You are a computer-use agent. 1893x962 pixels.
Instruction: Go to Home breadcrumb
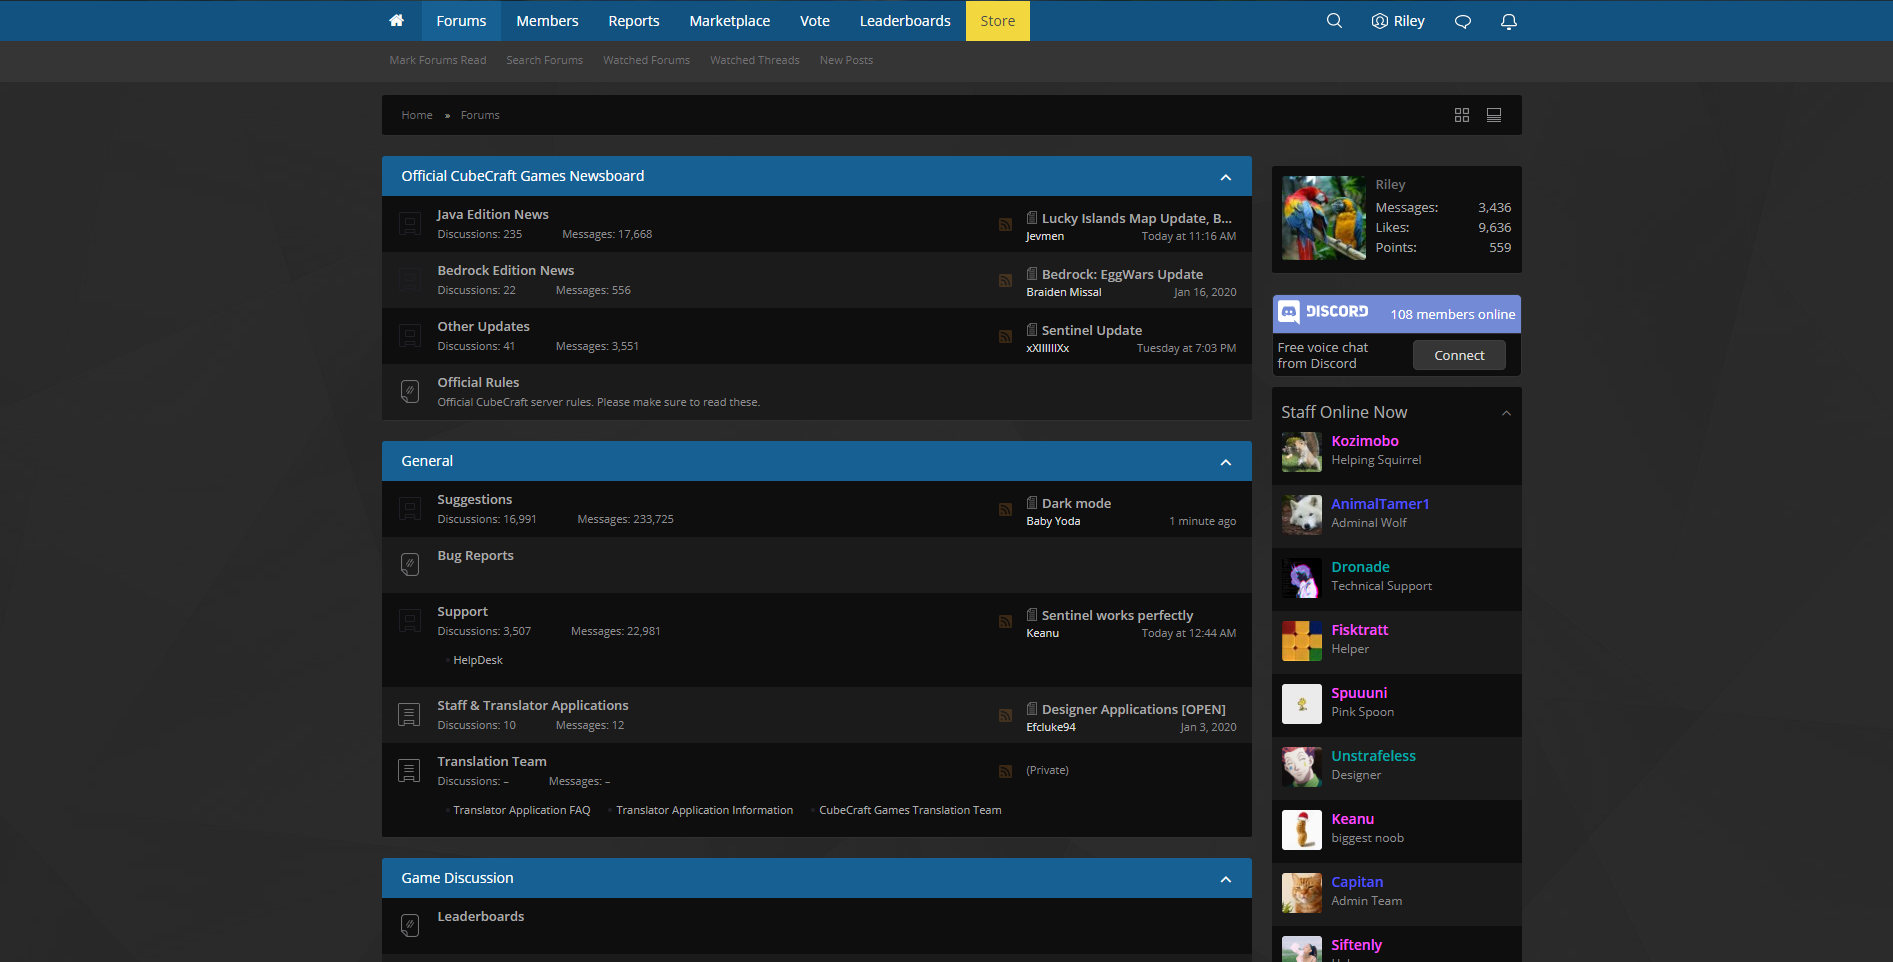[x=417, y=115]
